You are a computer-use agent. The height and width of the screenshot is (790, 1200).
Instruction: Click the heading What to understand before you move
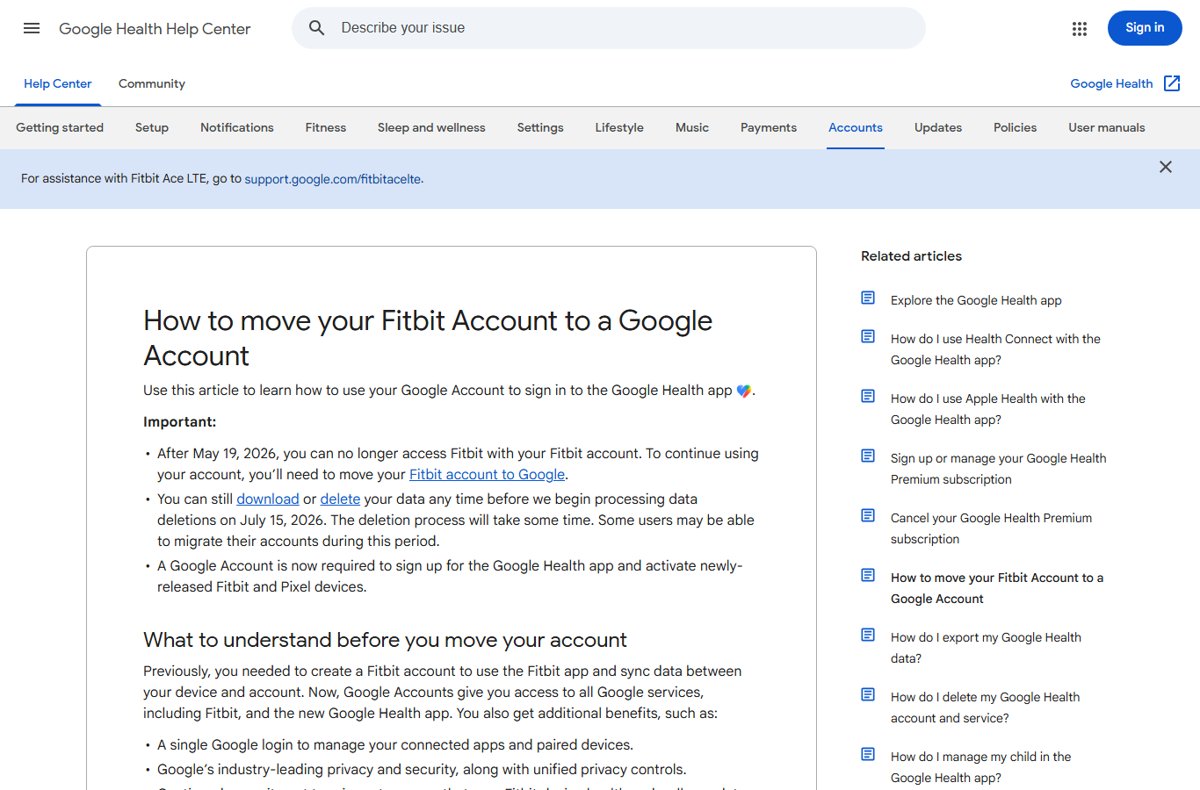[385, 640]
